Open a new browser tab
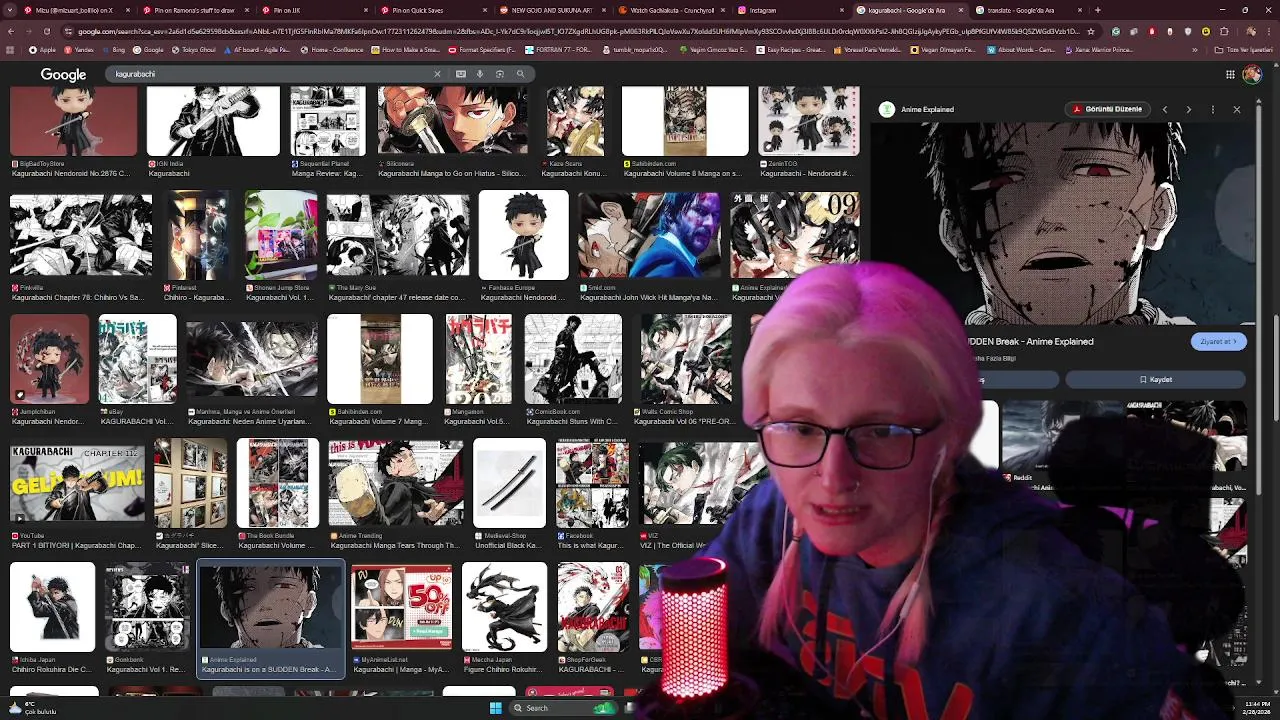The height and width of the screenshot is (720, 1280). pyautogui.click(x=1098, y=10)
